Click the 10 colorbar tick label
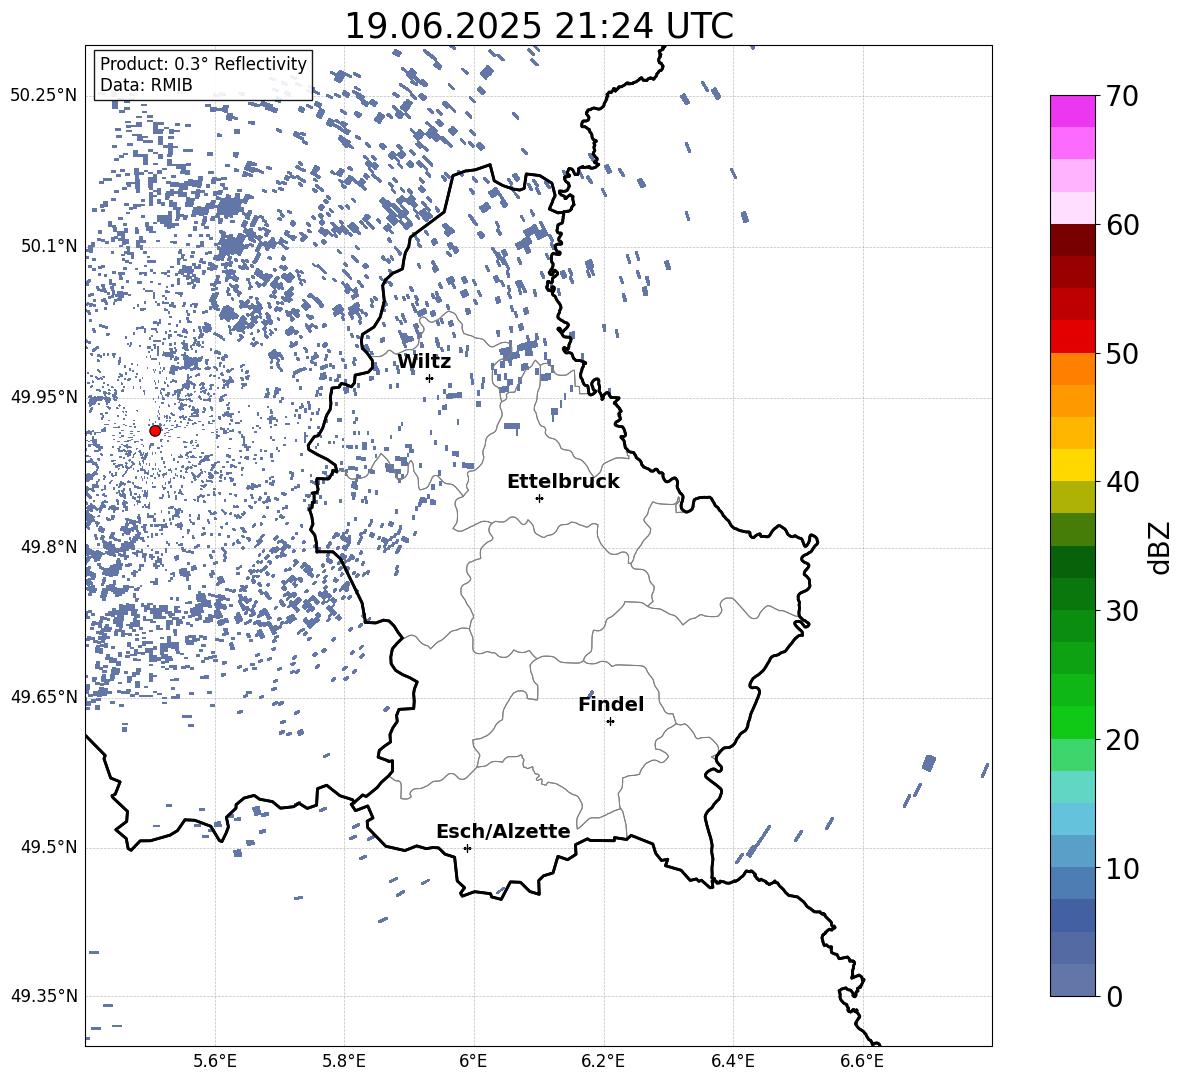 click(1122, 868)
